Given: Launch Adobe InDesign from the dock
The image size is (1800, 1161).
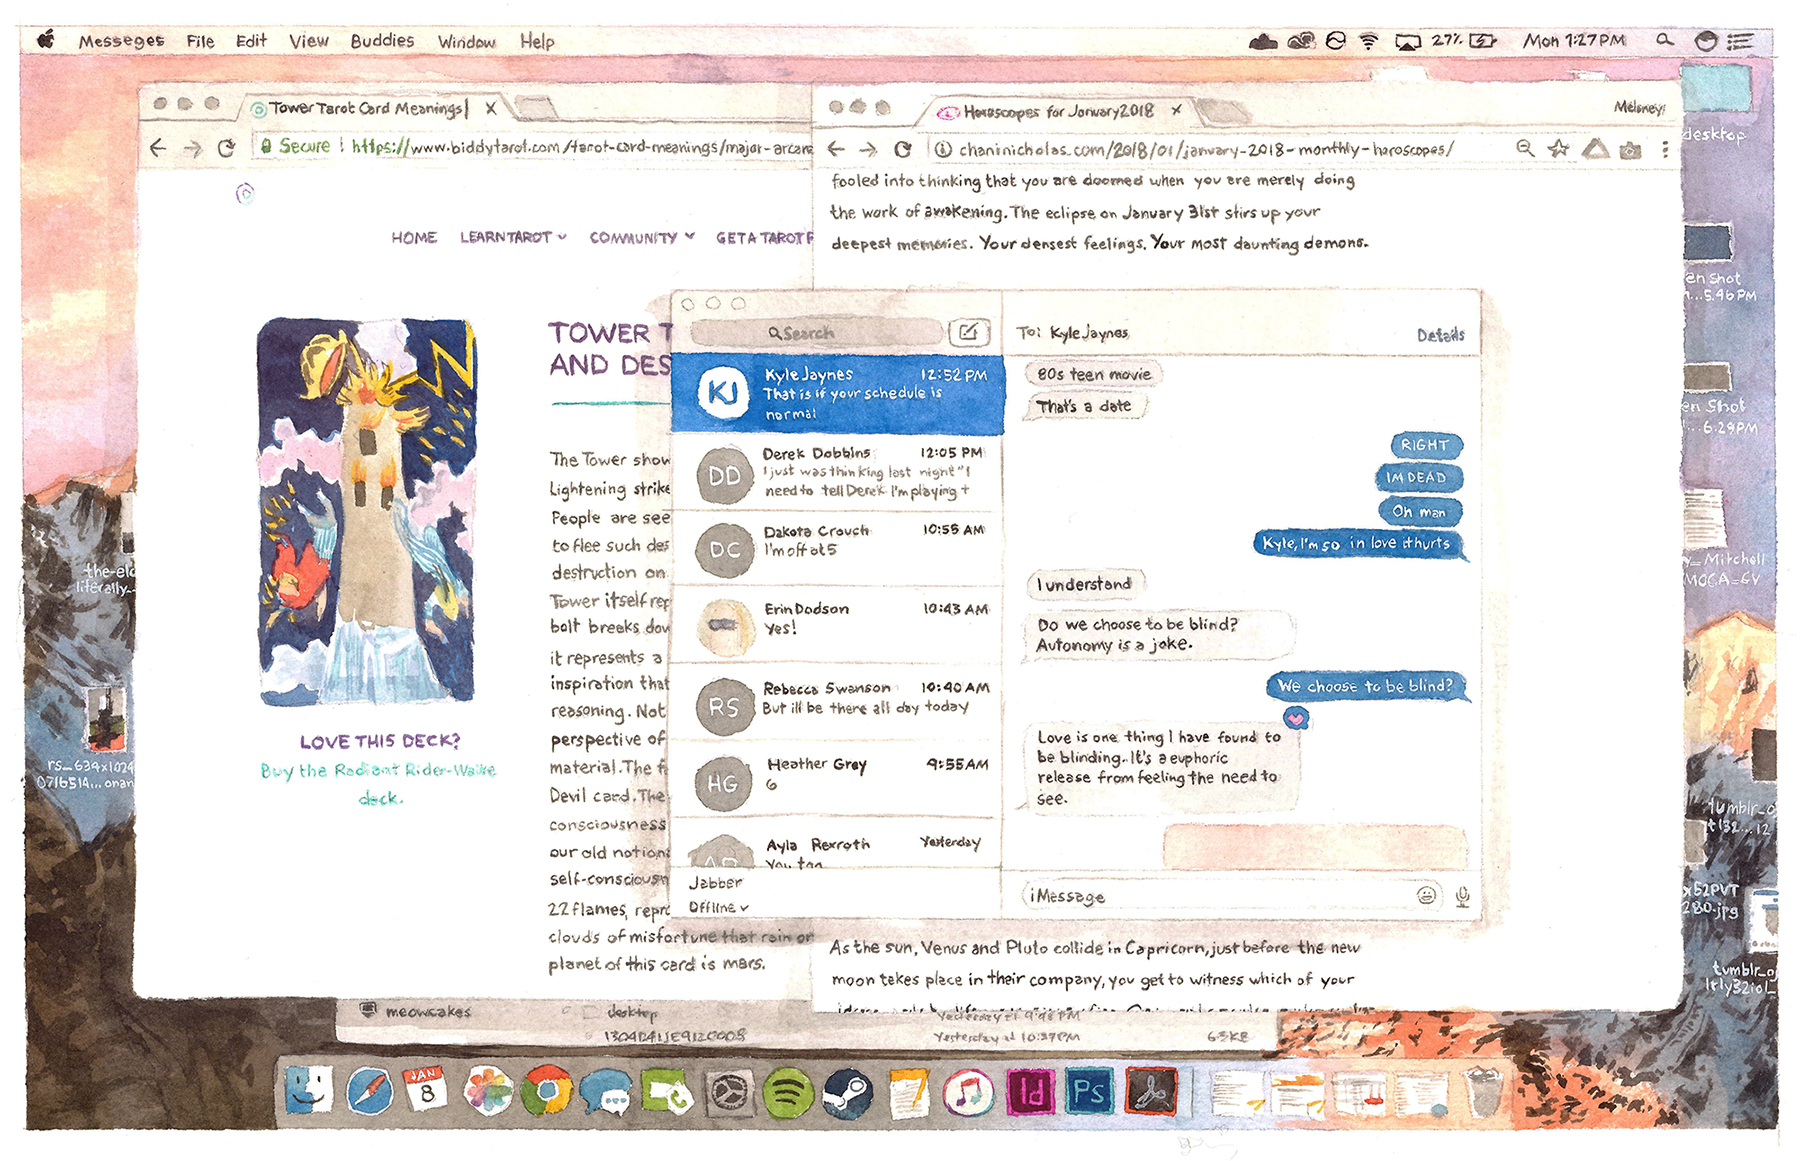Looking at the screenshot, I should click(x=1030, y=1092).
